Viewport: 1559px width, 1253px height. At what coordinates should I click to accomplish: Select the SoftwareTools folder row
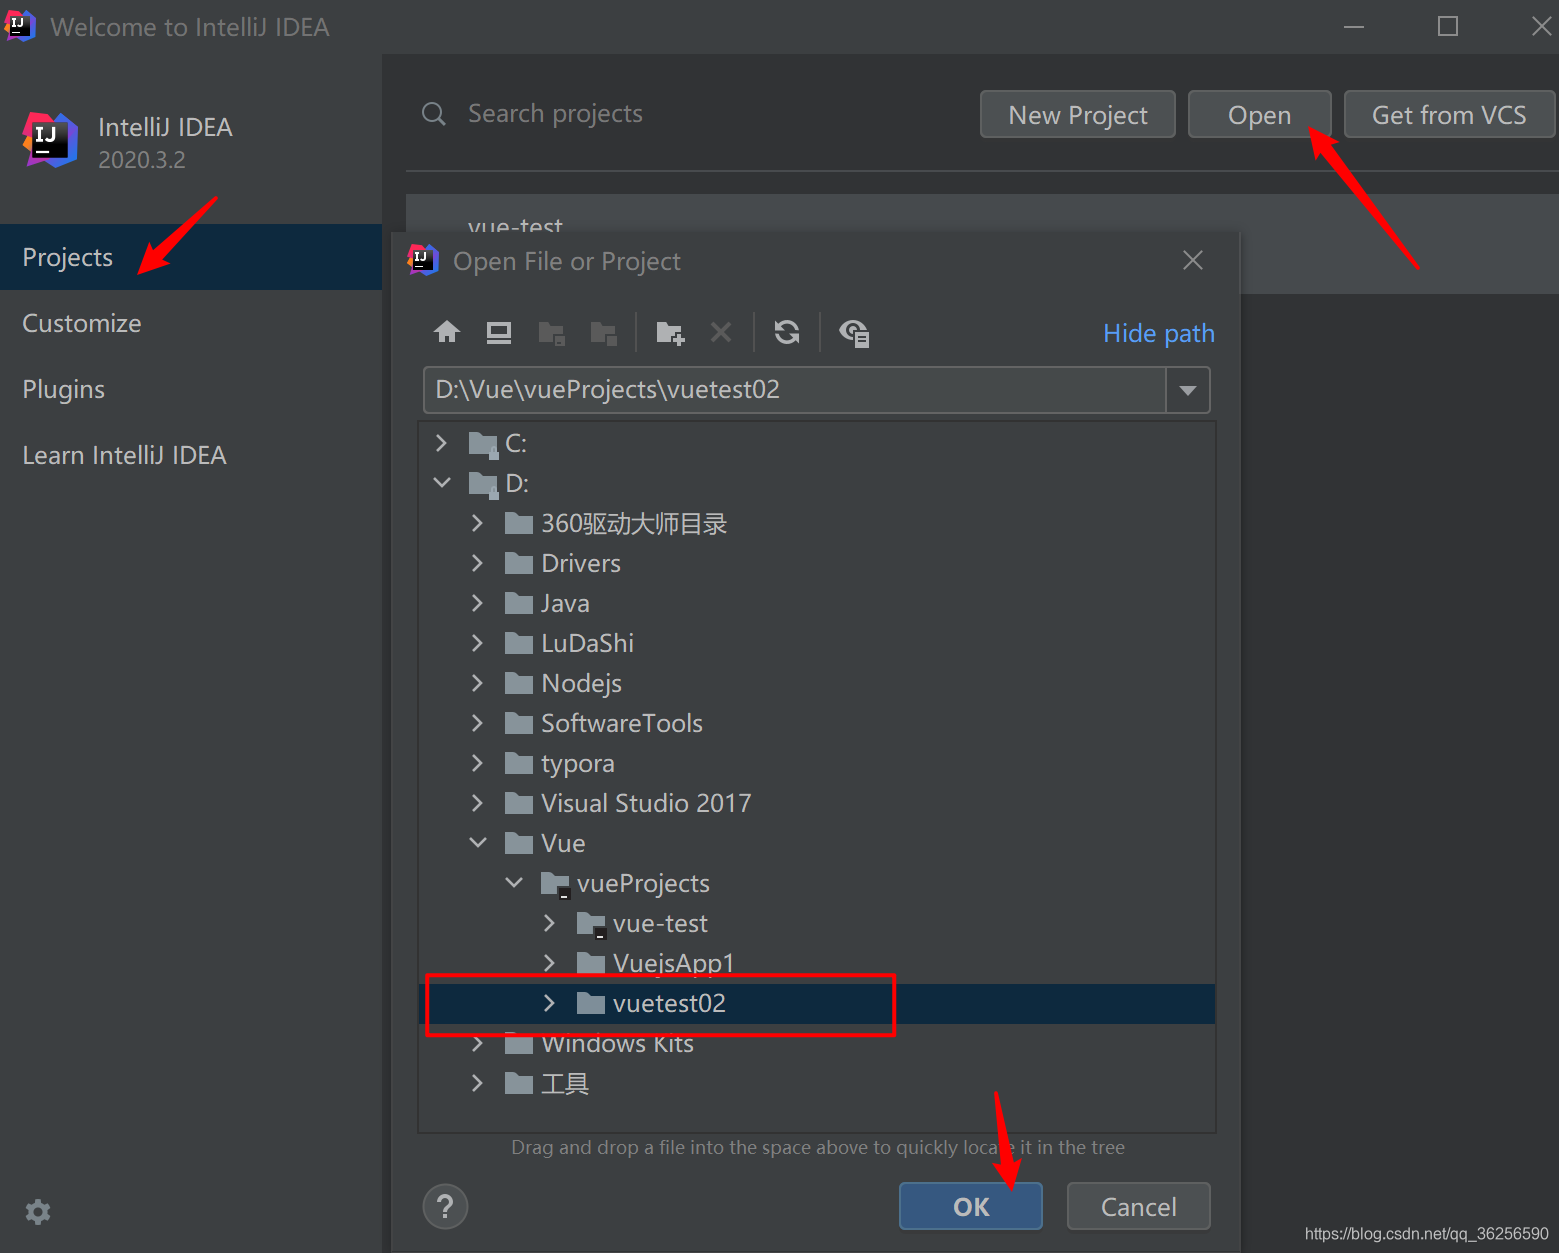click(817, 724)
